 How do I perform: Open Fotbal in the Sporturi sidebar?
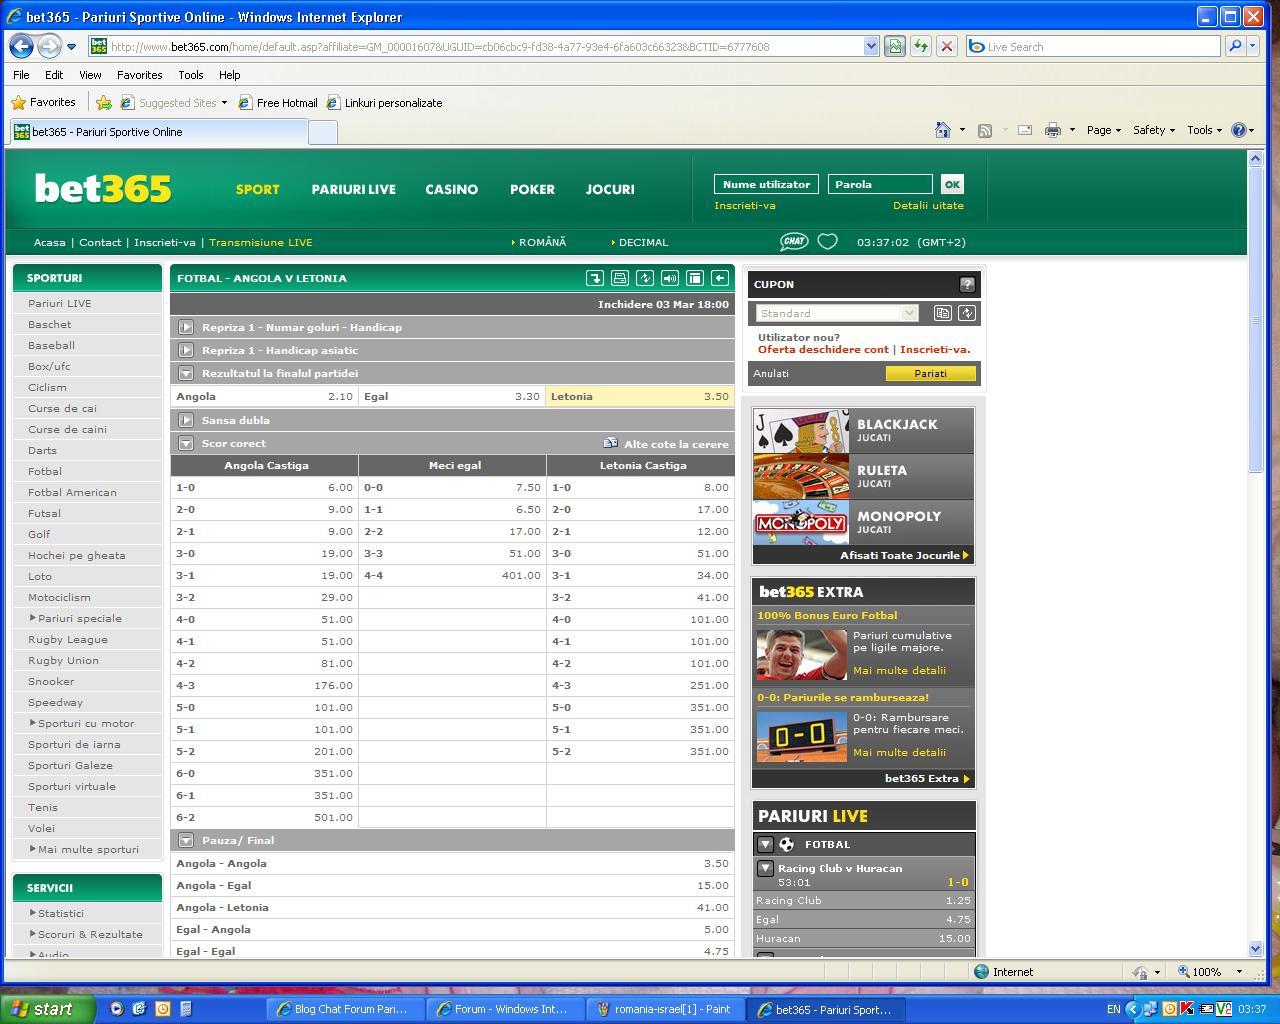(x=45, y=471)
